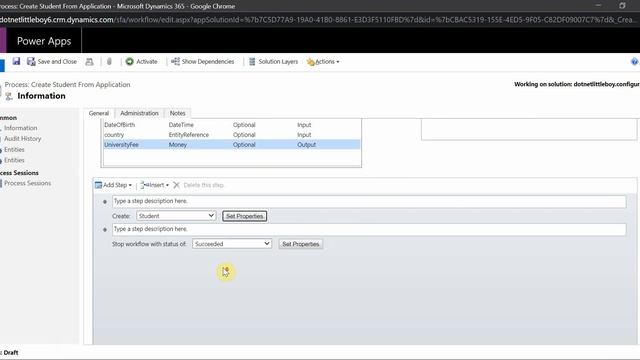The image size is (640, 360).
Task: Open the Create entity dropdown showing Student
Action: click(x=176, y=216)
